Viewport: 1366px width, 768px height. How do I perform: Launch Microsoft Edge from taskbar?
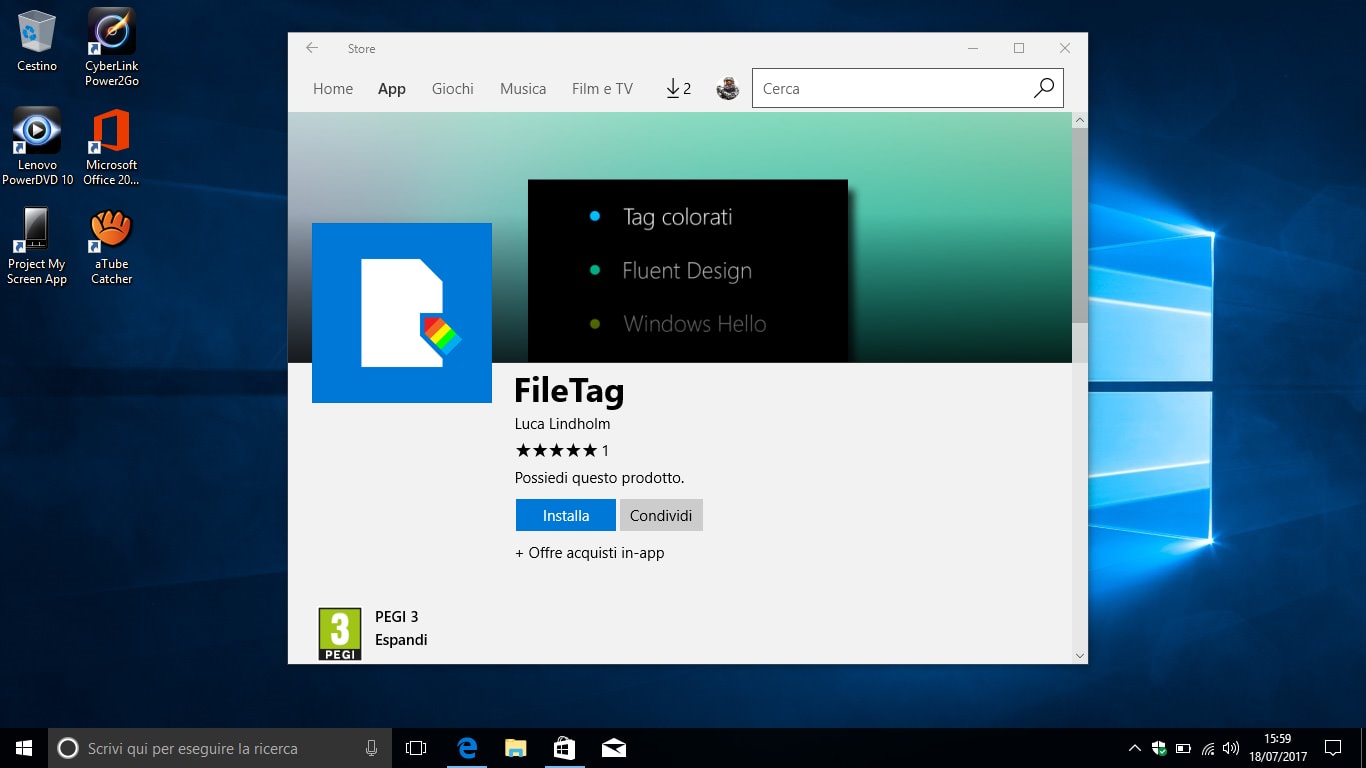tap(467, 748)
